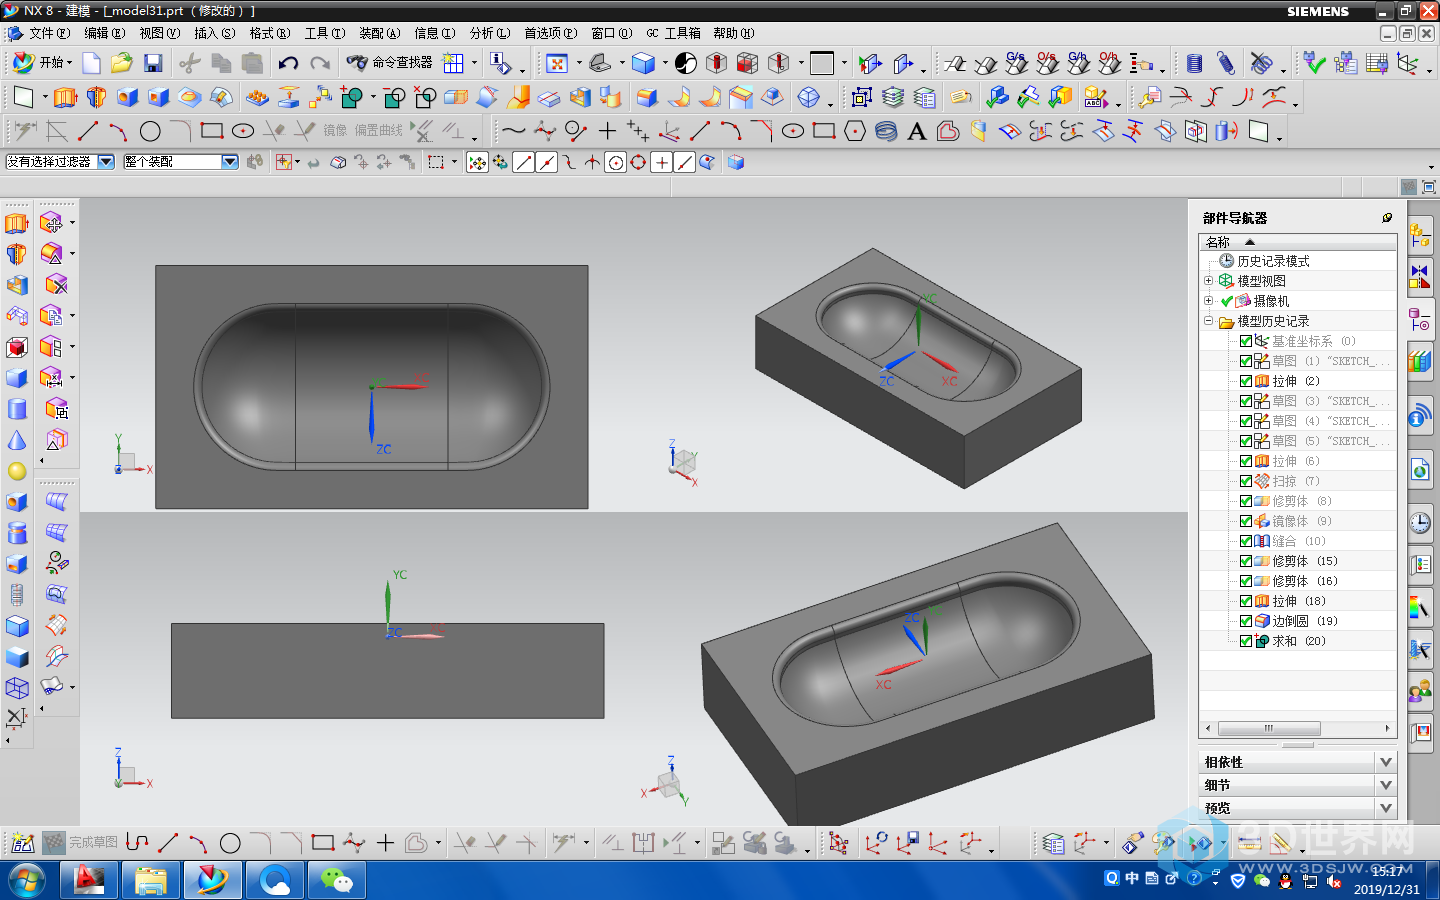
Task: Click the Fit view icon
Action: pos(557,63)
